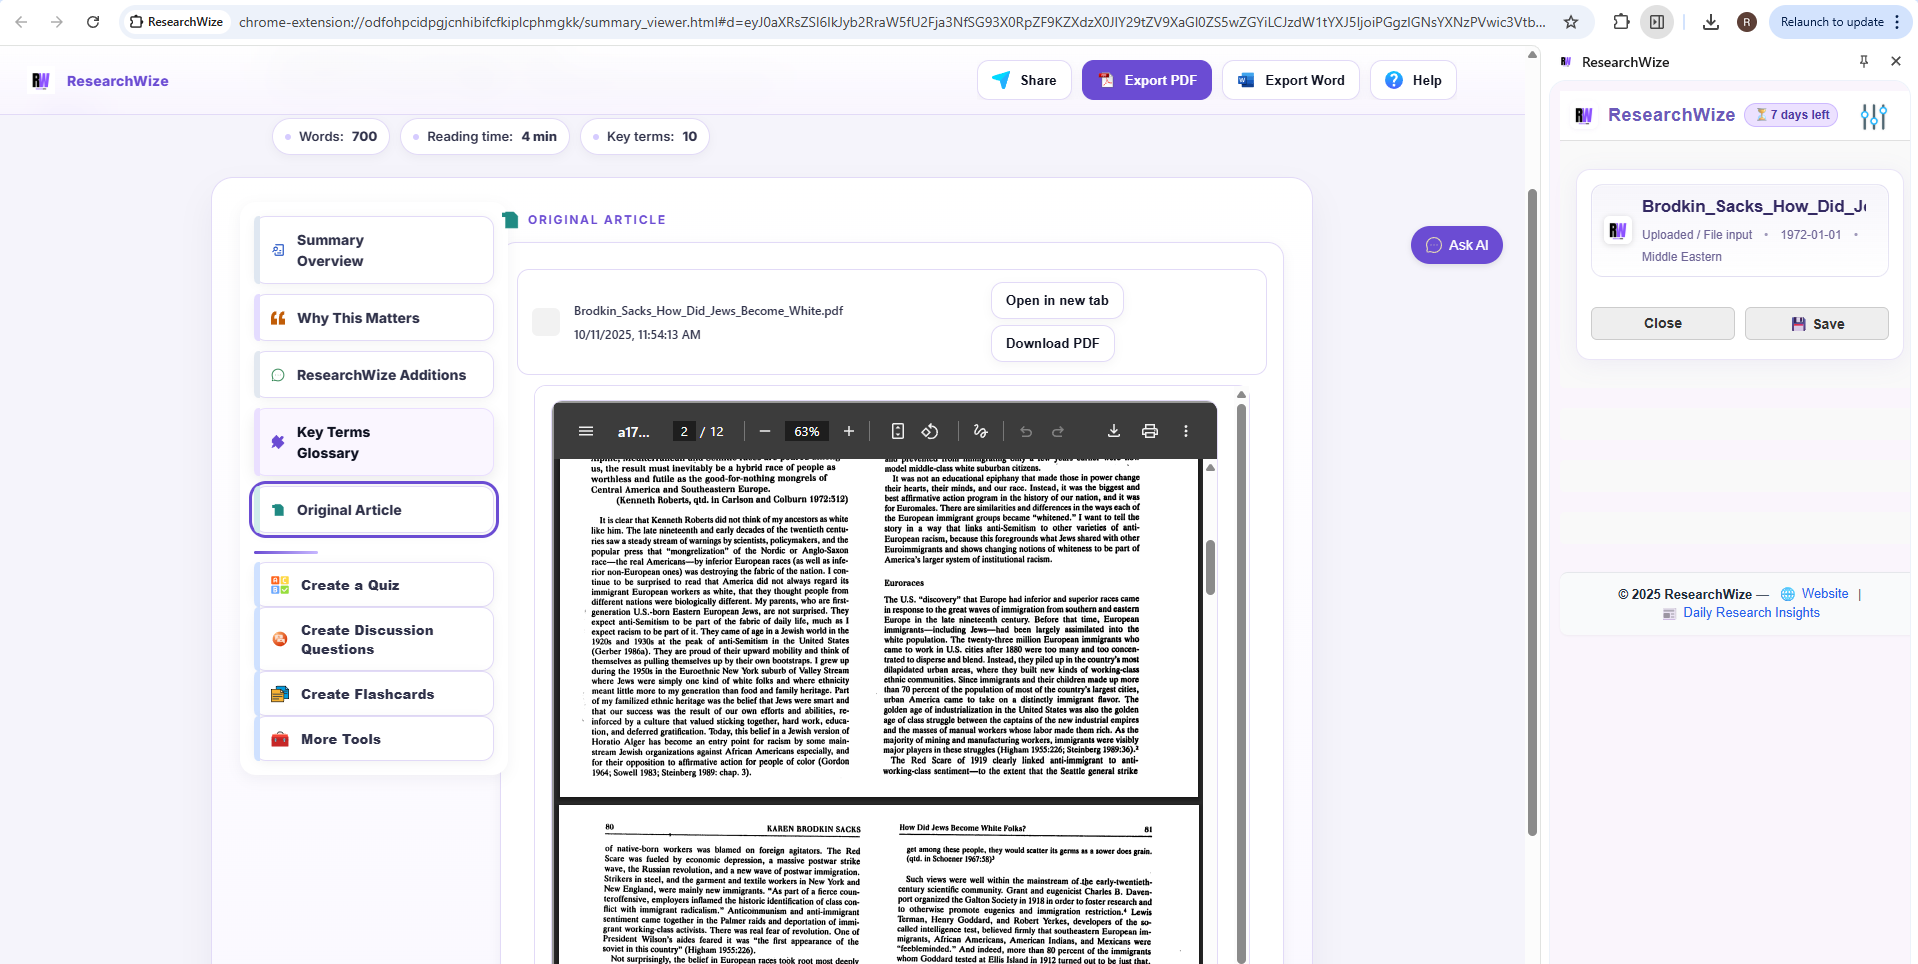Click the Export PDF button
Screen dimensions: 1918x964
[1146, 80]
